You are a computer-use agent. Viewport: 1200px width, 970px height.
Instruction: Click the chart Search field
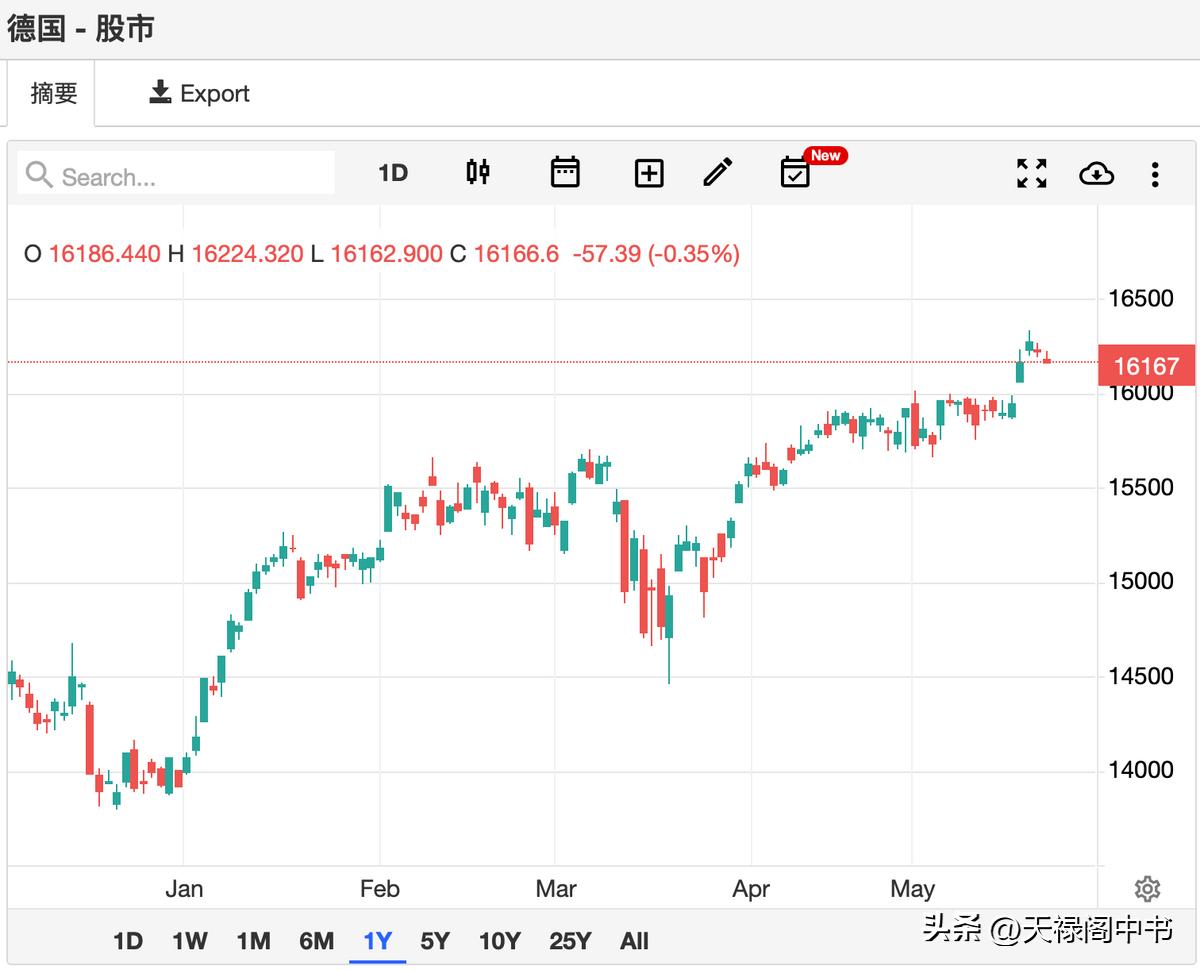(178, 176)
